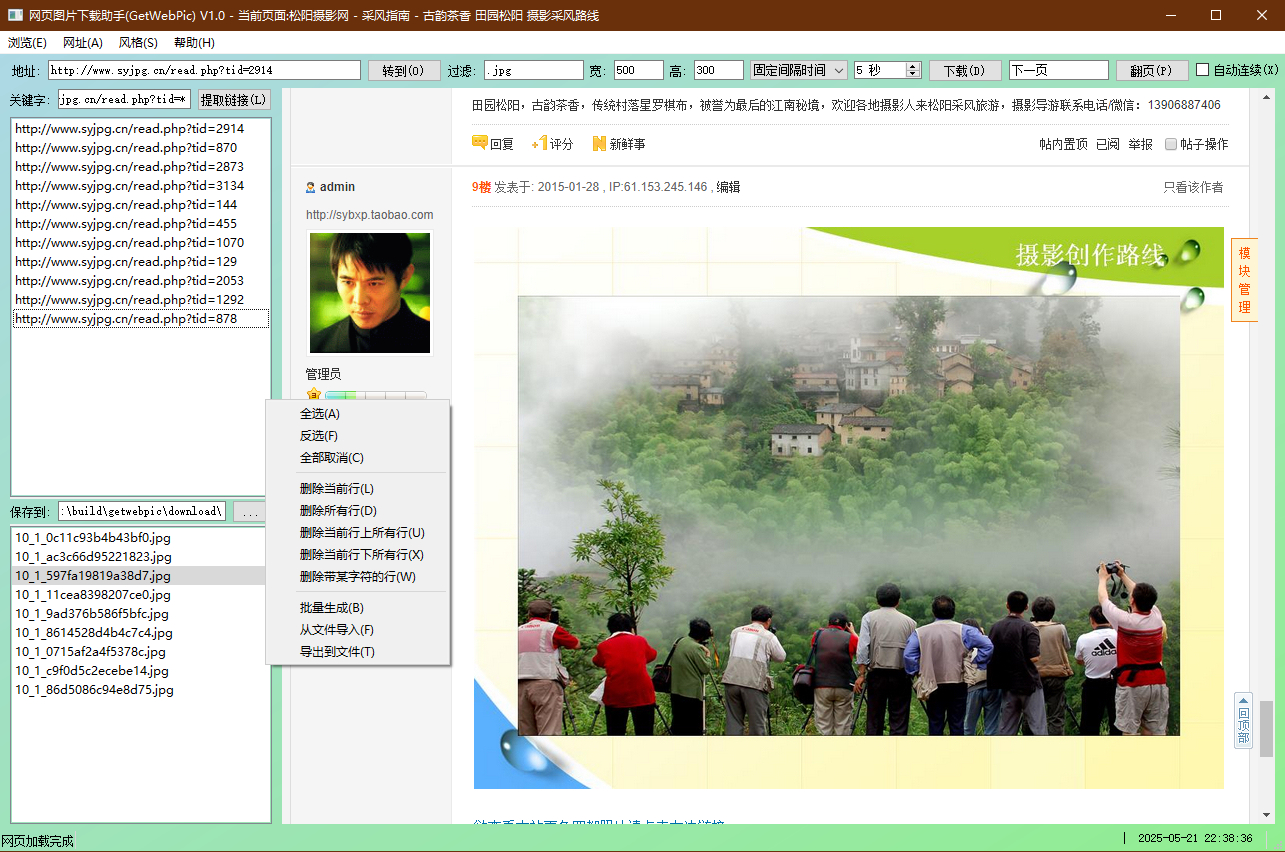Click the admin username text
The height and width of the screenshot is (852, 1285).
[x=338, y=187]
